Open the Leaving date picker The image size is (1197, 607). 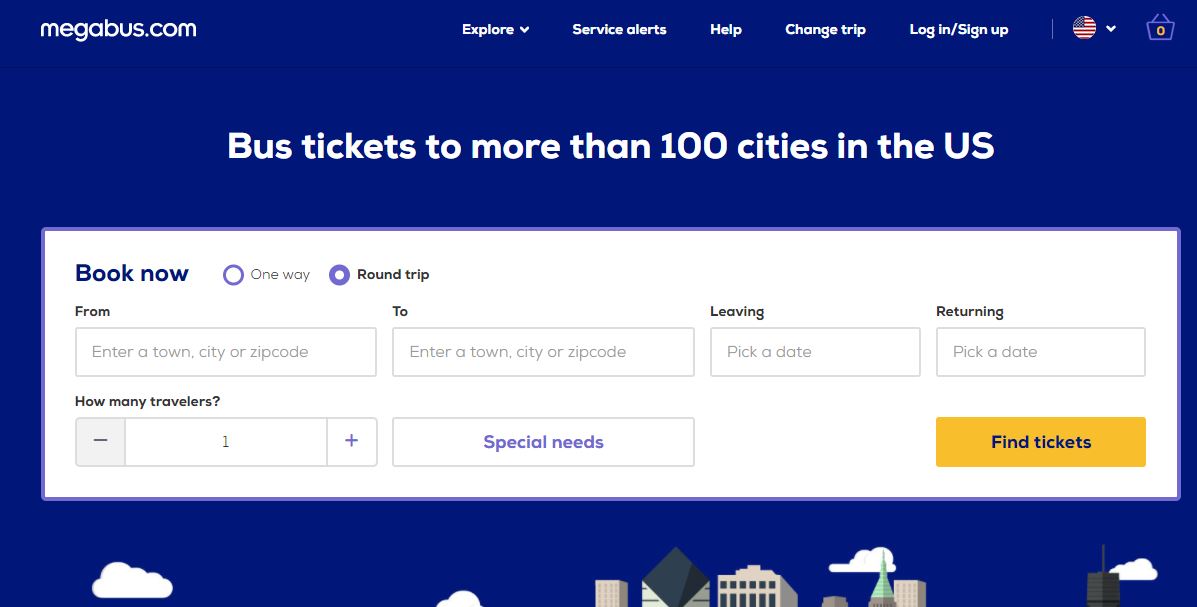(x=815, y=352)
